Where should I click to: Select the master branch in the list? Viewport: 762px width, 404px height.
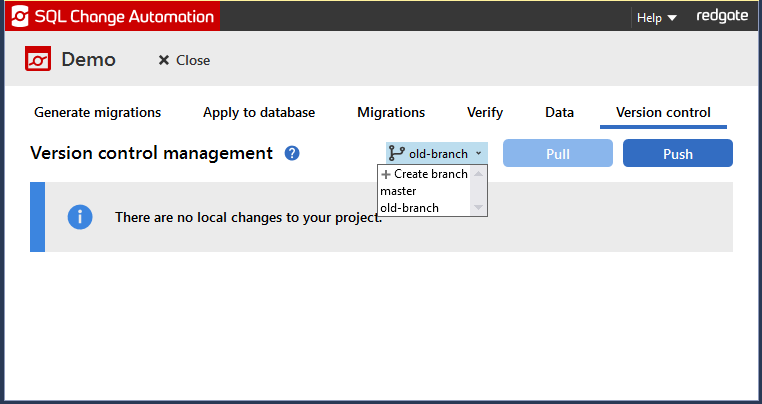[x=399, y=191]
